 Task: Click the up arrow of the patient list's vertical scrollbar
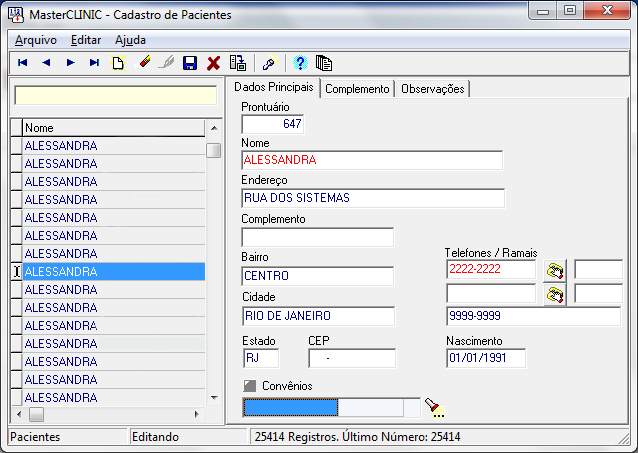(x=214, y=128)
